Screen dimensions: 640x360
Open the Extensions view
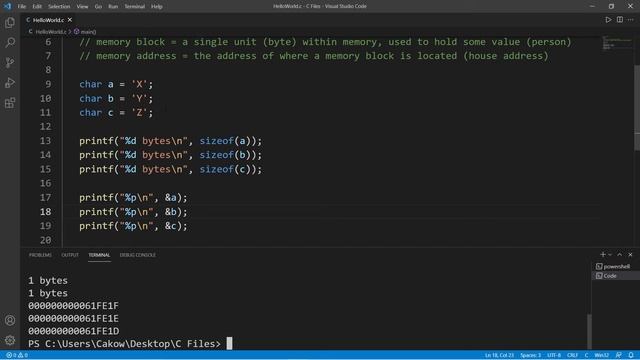click(10, 102)
